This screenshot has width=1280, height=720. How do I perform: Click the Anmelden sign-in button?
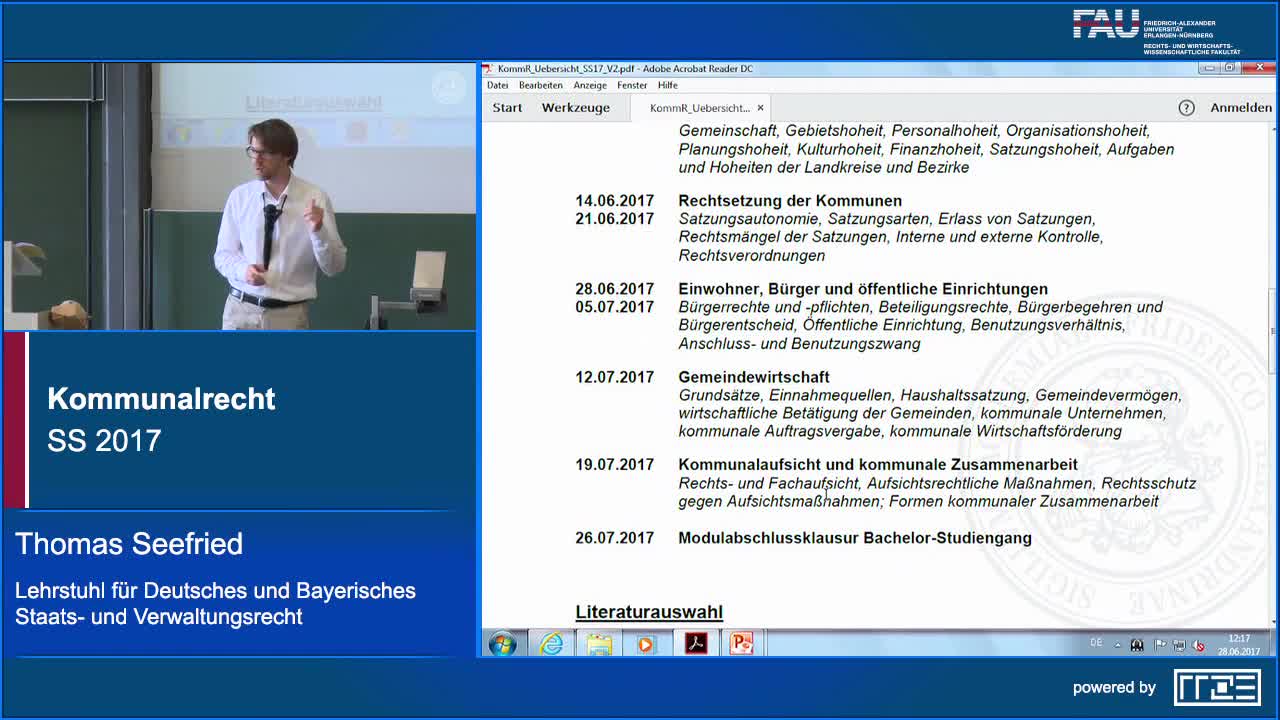[1241, 108]
